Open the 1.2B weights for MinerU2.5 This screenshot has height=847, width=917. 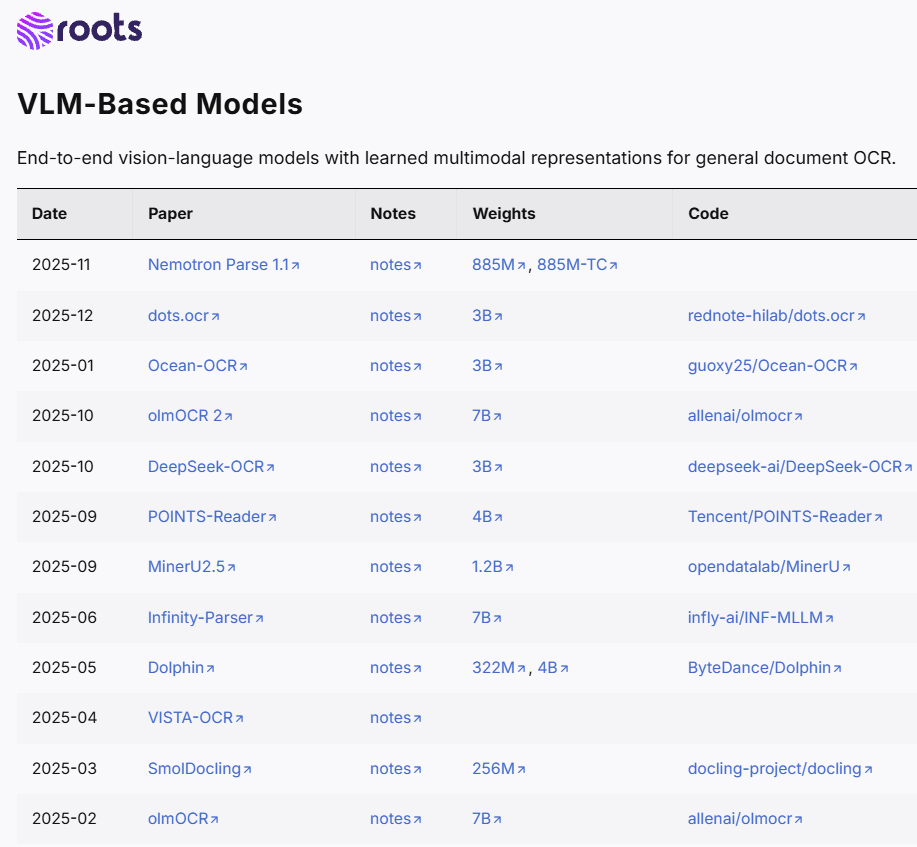point(486,566)
